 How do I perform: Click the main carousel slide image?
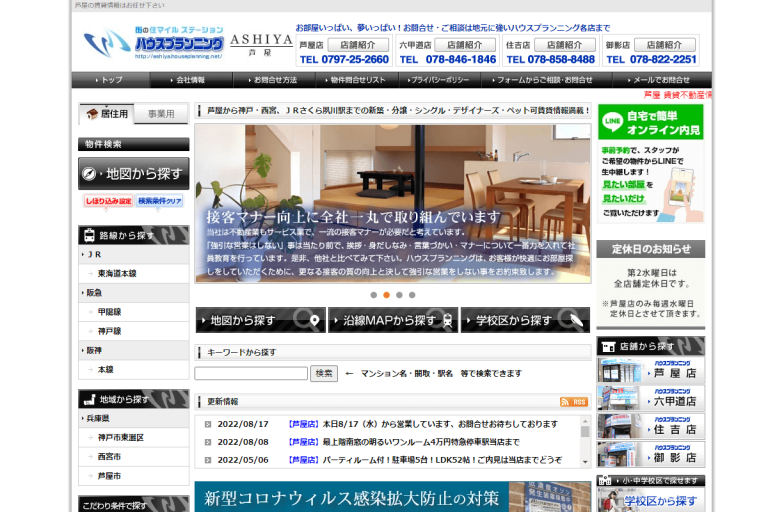pyautogui.click(x=393, y=203)
